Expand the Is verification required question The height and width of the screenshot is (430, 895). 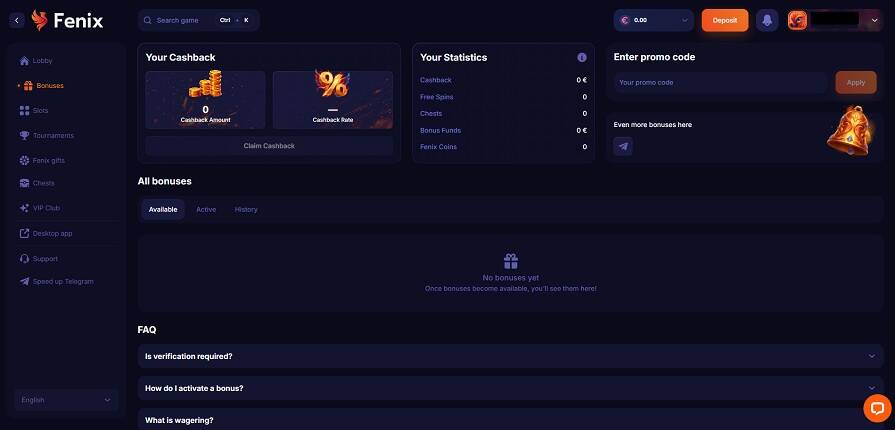point(510,356)
